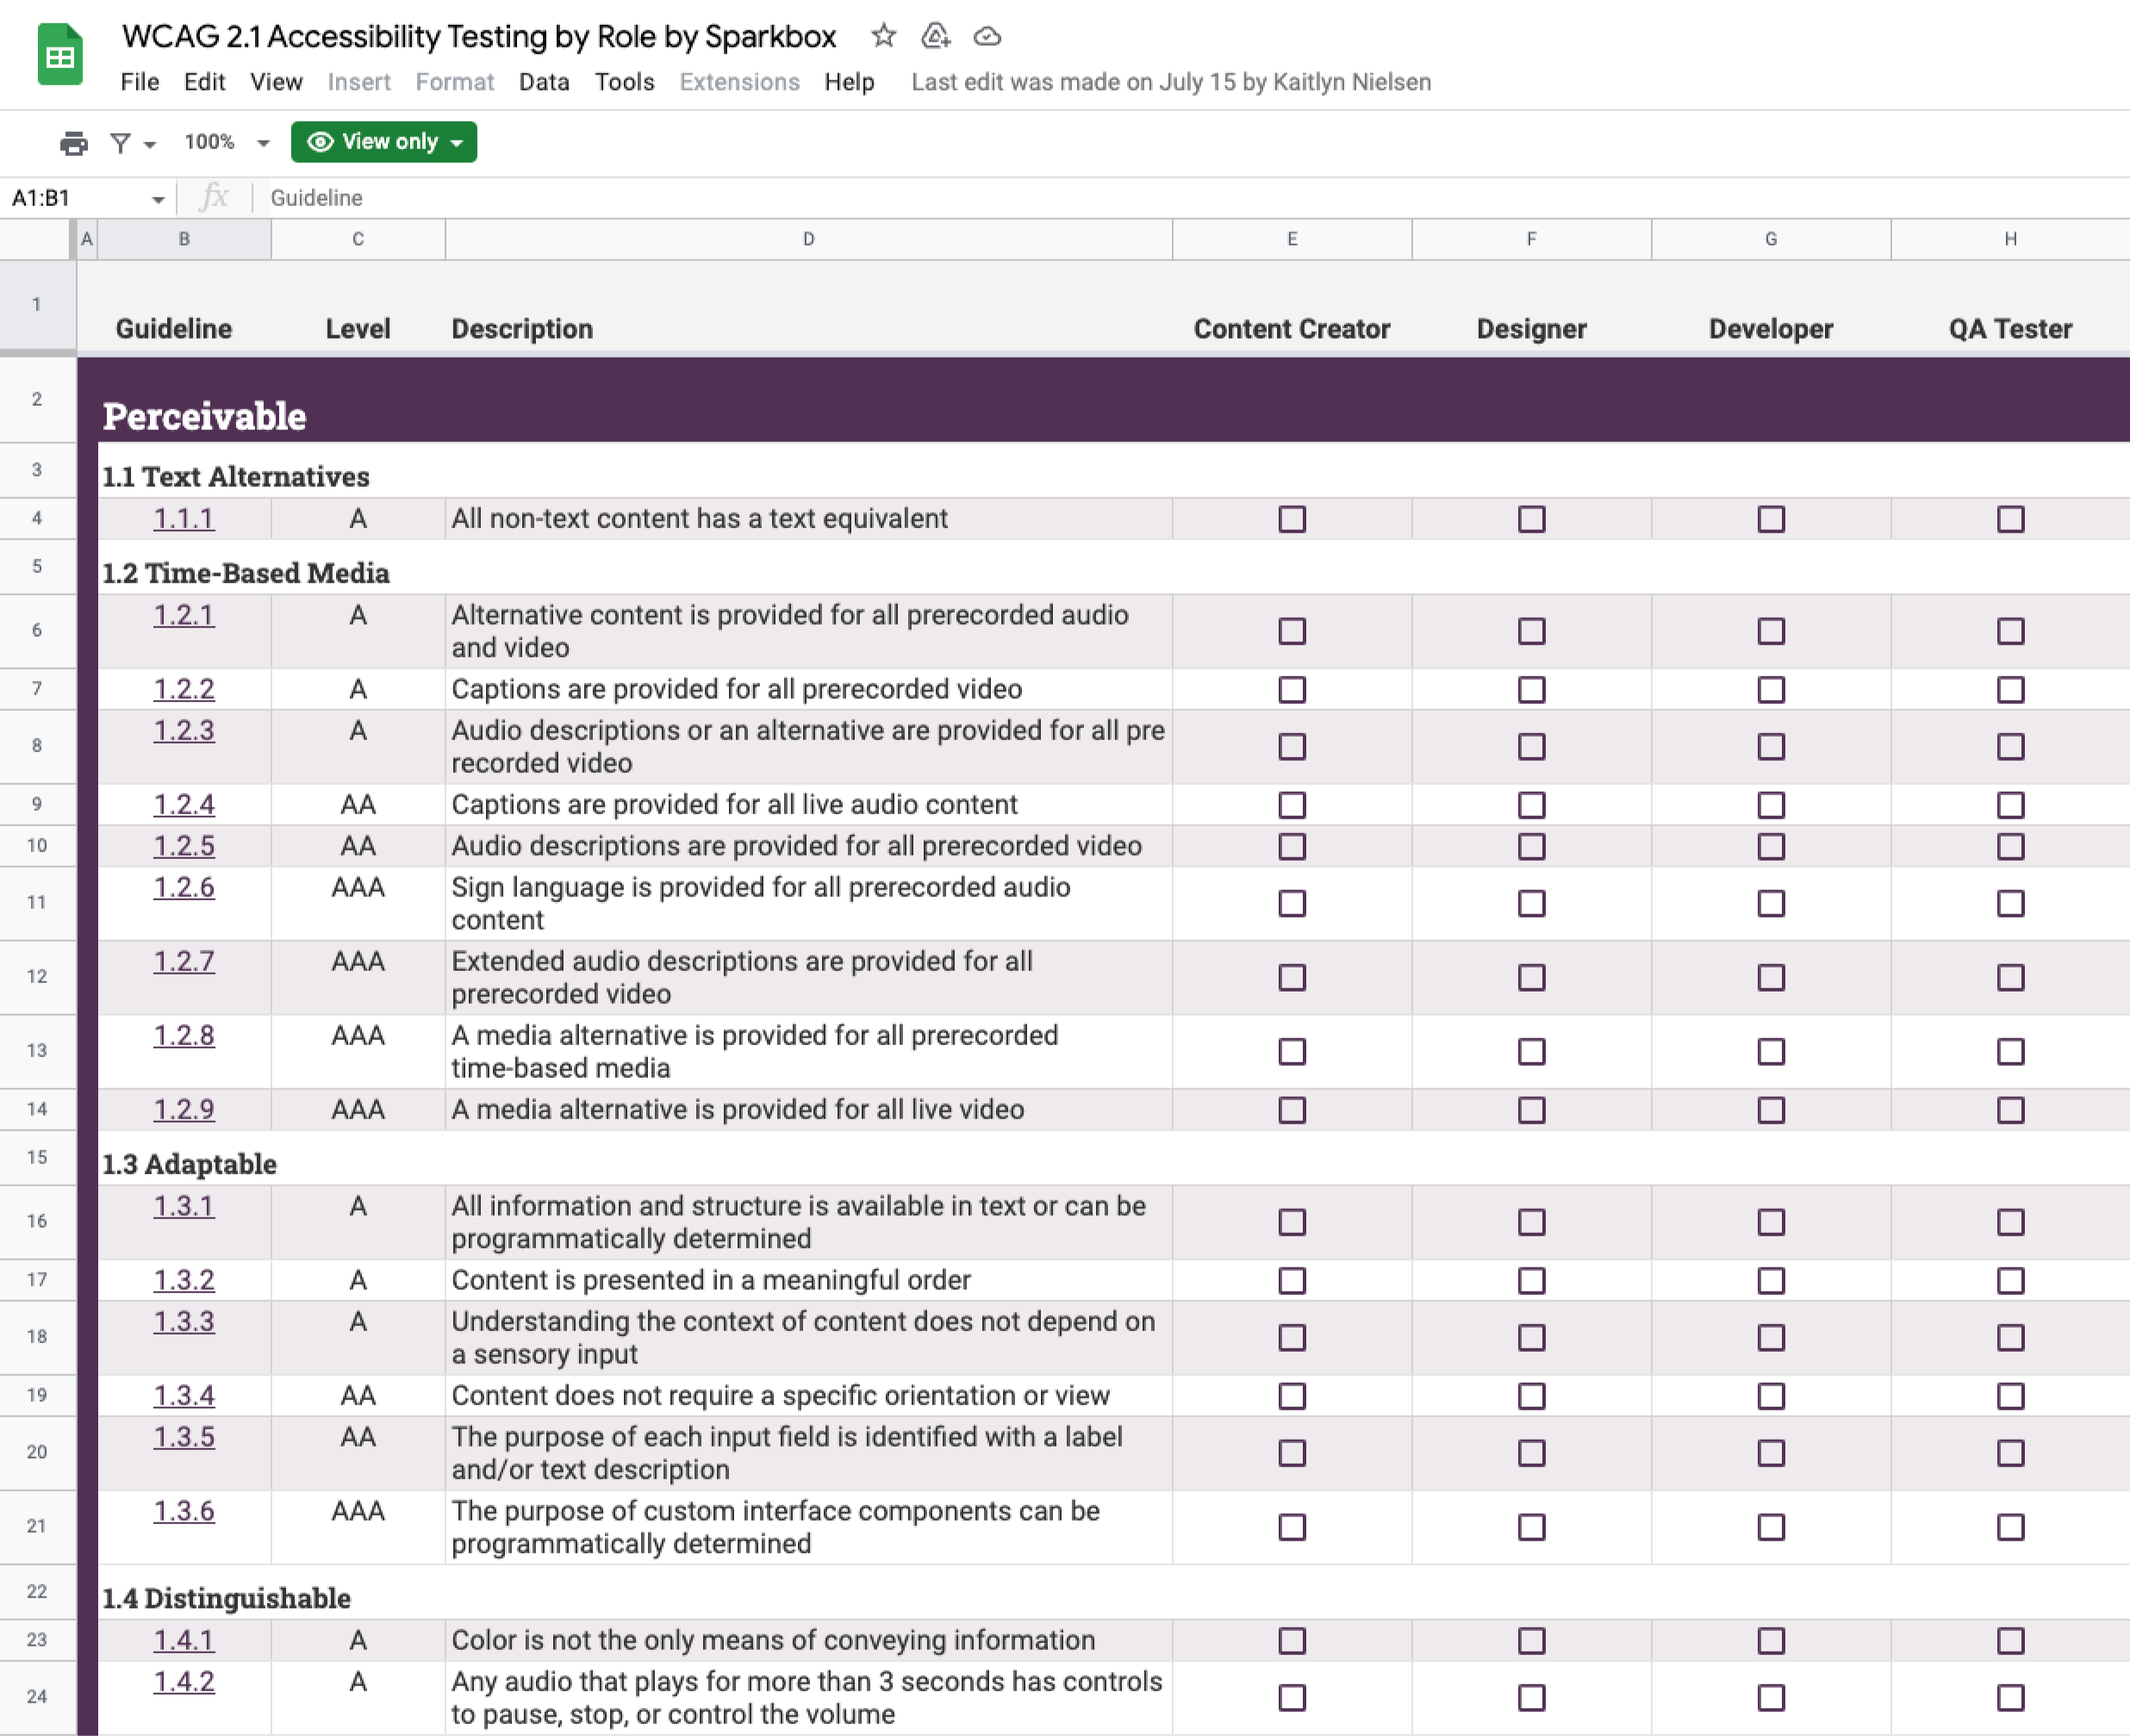Select row 2 header
The image size is (2130, 1736).
[x=37, y=399]
